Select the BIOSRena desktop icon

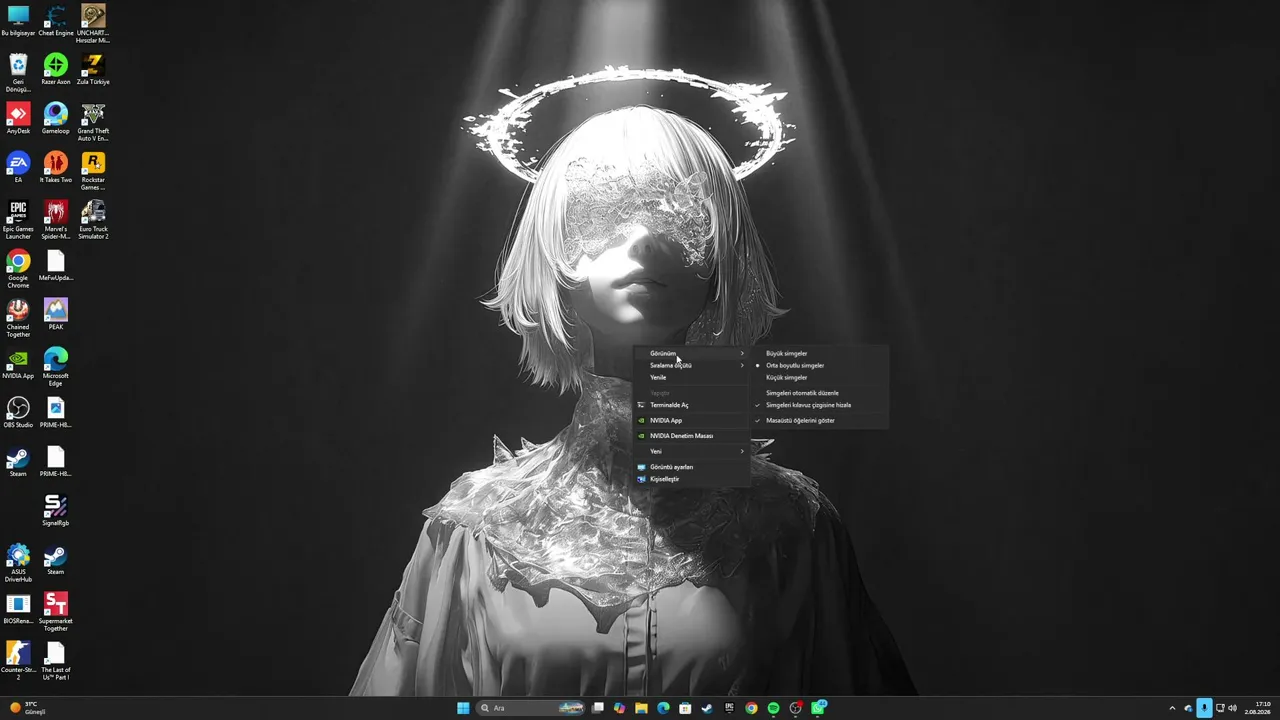point(18,608)
